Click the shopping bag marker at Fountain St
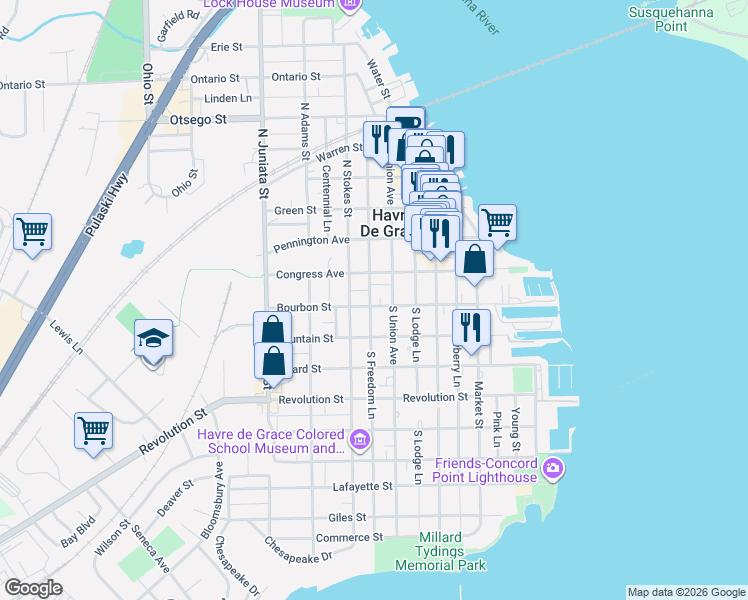 tap(272, 328)
